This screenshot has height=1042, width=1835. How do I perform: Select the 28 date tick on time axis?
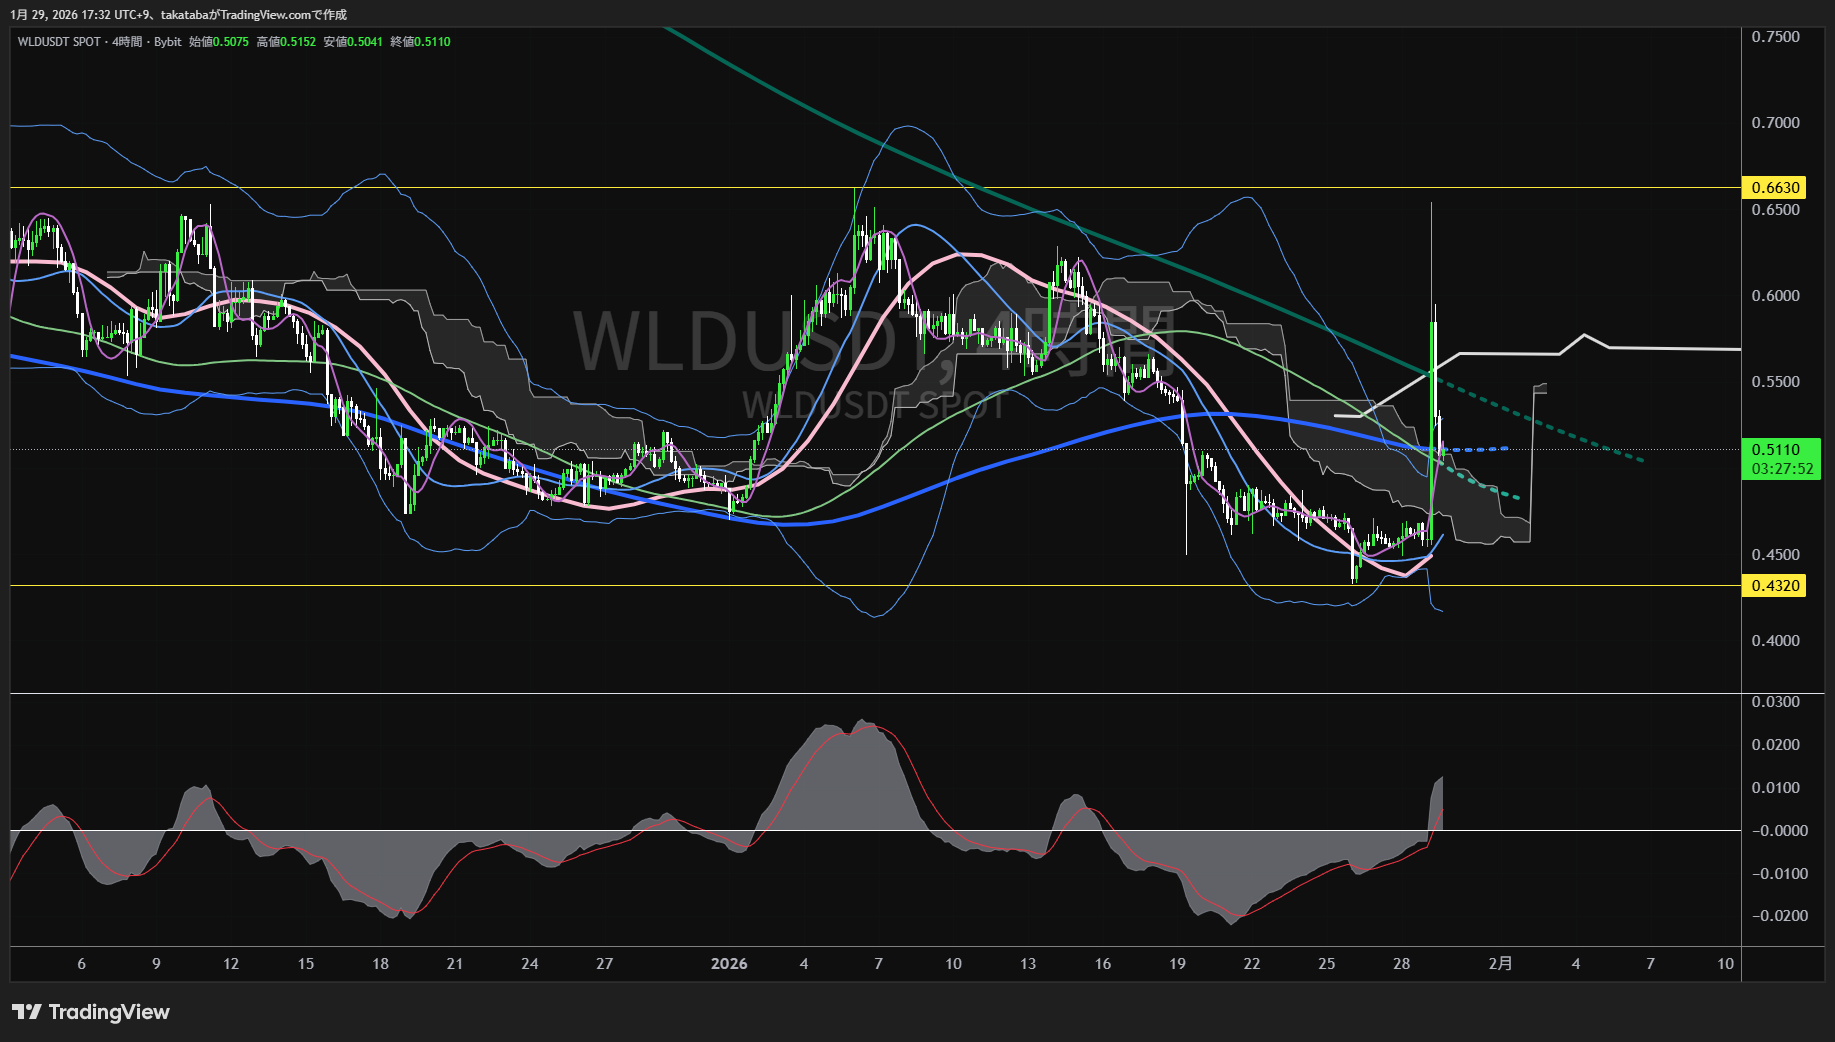coord(1401,964)
